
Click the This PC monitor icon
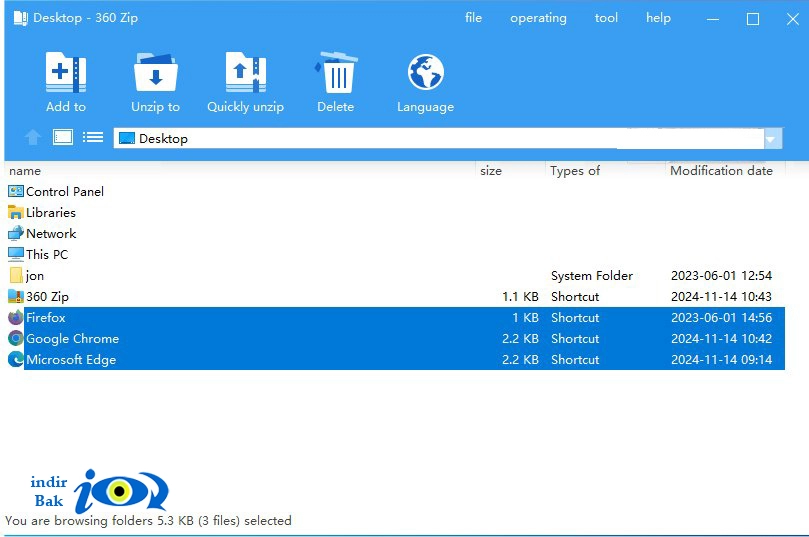pyautogui.click(x=16, y=254)
